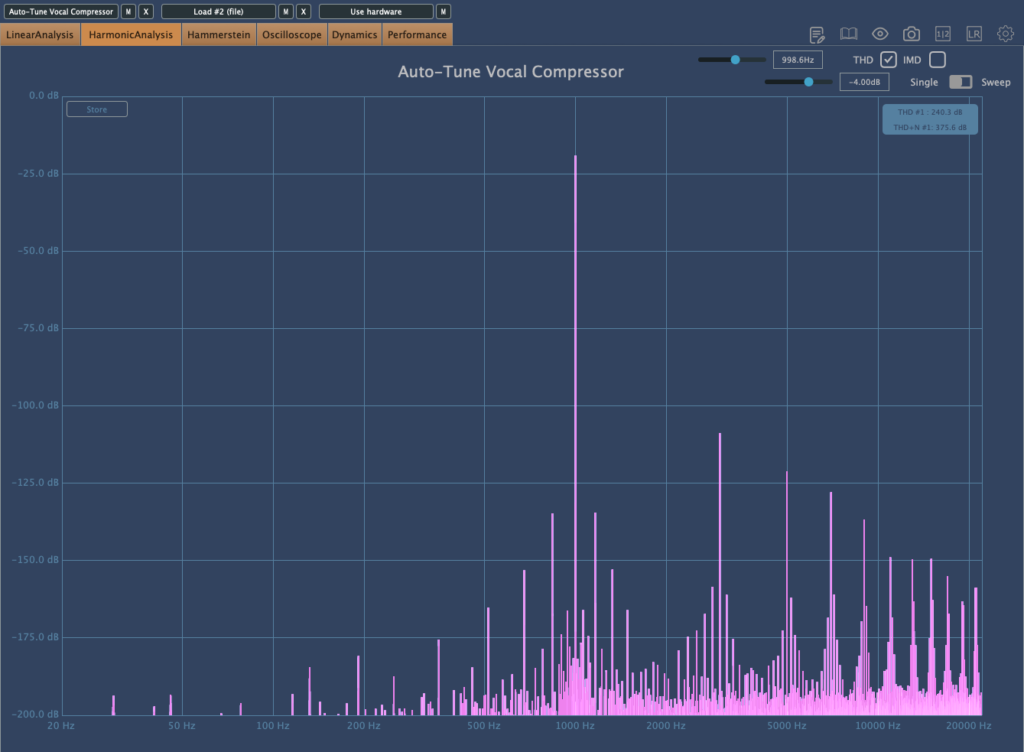Click the IMD label text
Viewport: 1024px width, 752px height.
click(912, 60)
